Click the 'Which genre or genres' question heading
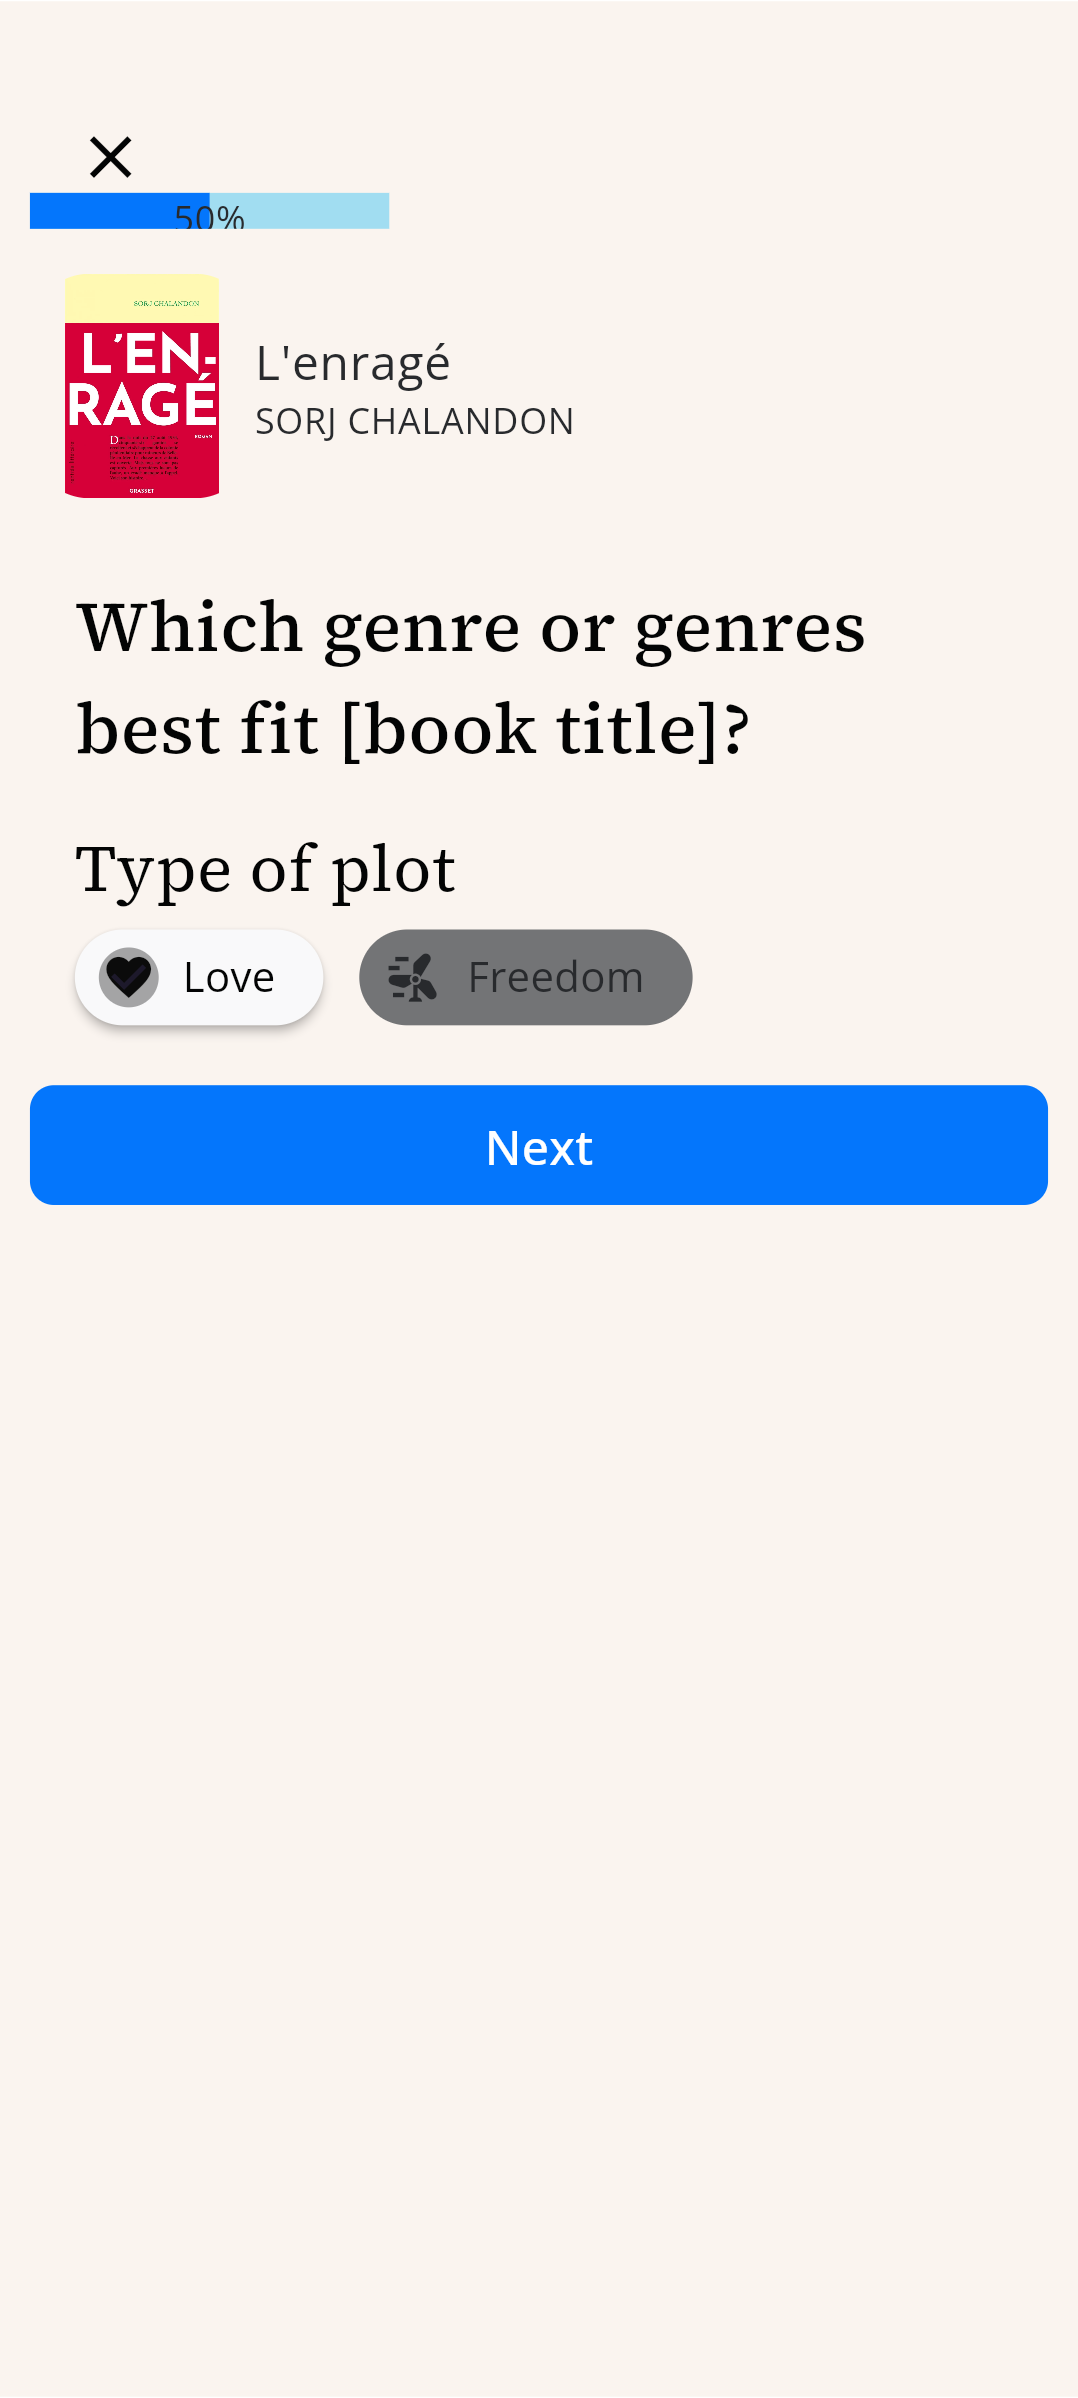This screenshot has width=1078, height=2398. (x=471, y=677)
